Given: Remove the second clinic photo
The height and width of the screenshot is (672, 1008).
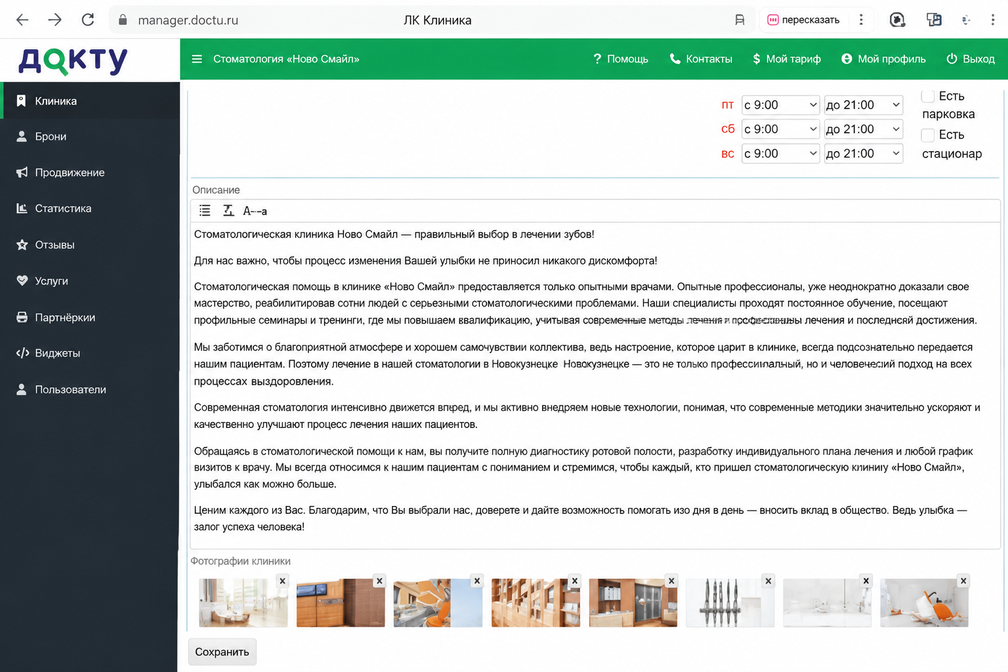Looking at the screenshot, I should point(379,581).
